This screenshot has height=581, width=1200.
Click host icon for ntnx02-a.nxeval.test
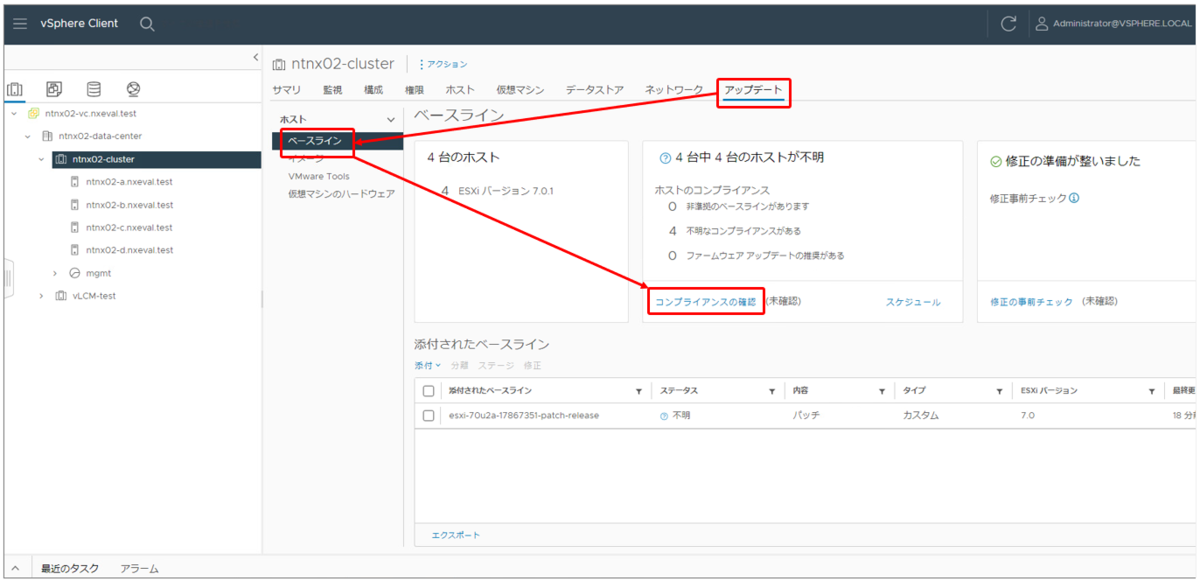[x=75, y=182]
